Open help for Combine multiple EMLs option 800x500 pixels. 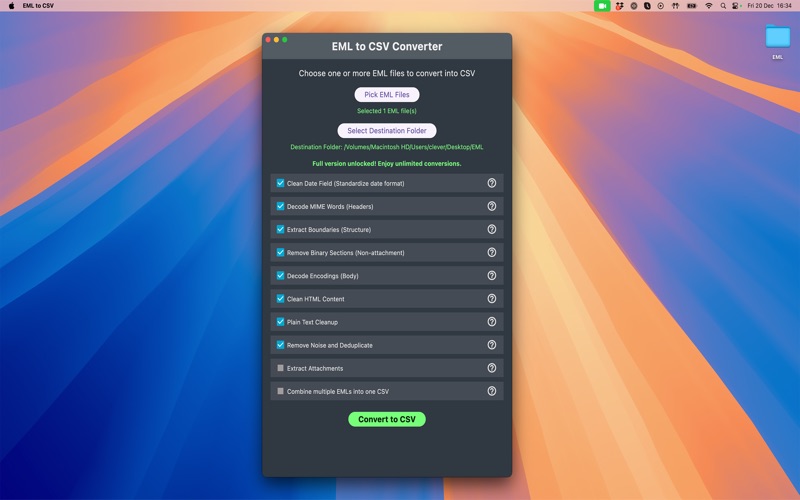click(491, 391)
